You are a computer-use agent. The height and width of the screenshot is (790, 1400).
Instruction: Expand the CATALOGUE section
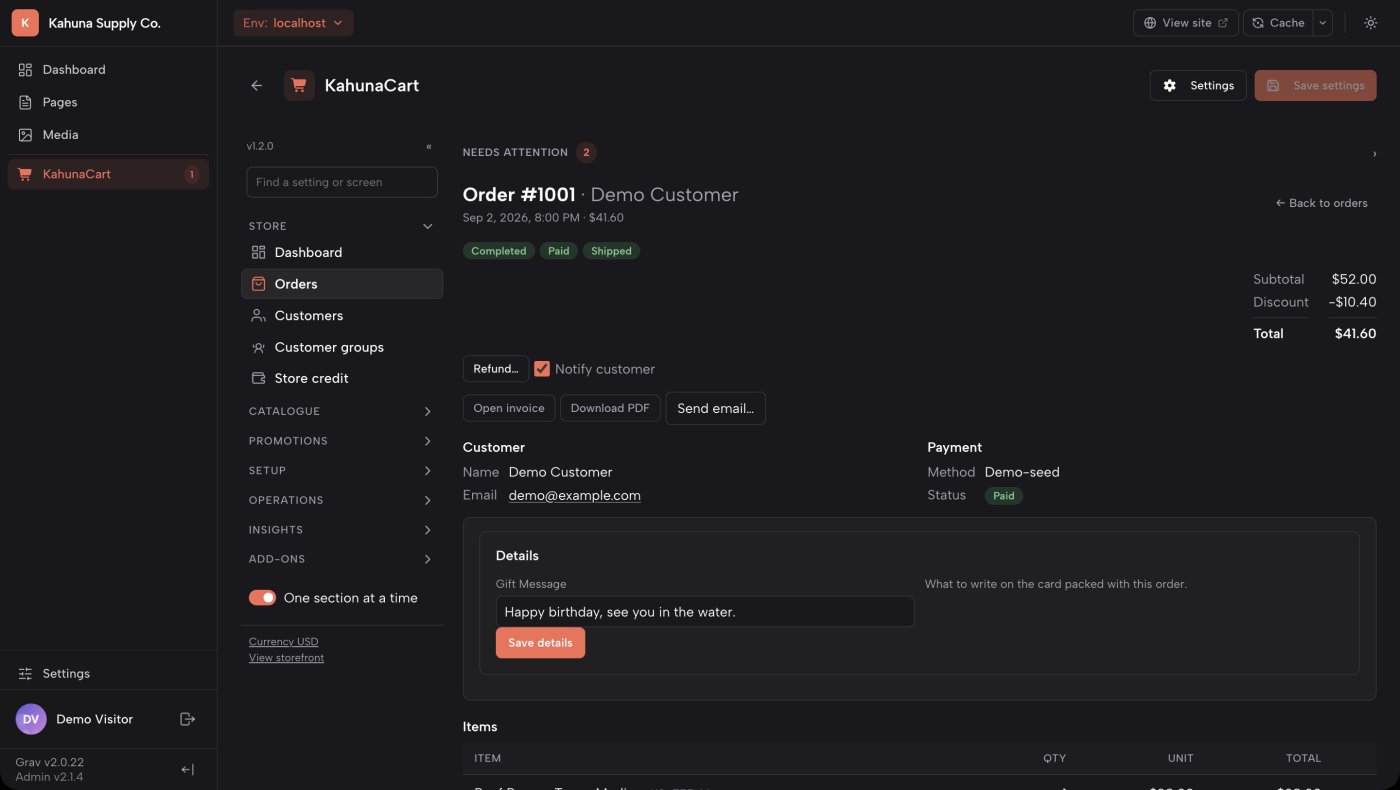click(341, 411)
